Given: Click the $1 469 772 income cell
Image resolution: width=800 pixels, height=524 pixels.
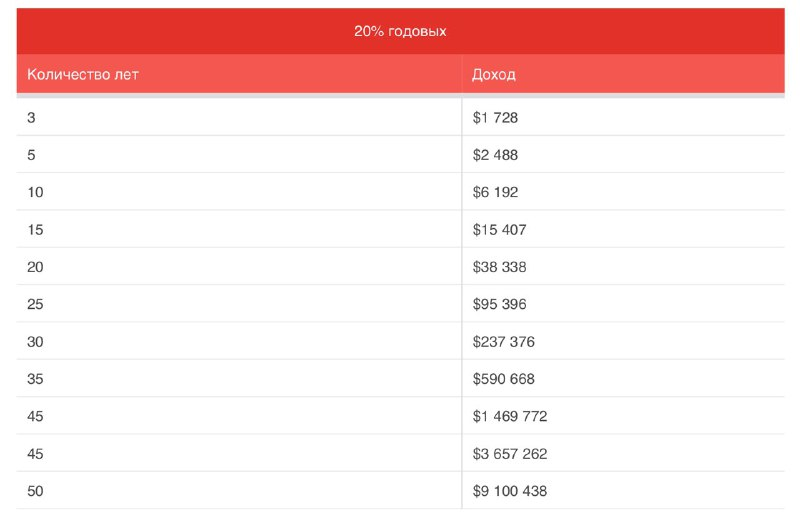Looking at the screenshot, I should pos(510,416).
